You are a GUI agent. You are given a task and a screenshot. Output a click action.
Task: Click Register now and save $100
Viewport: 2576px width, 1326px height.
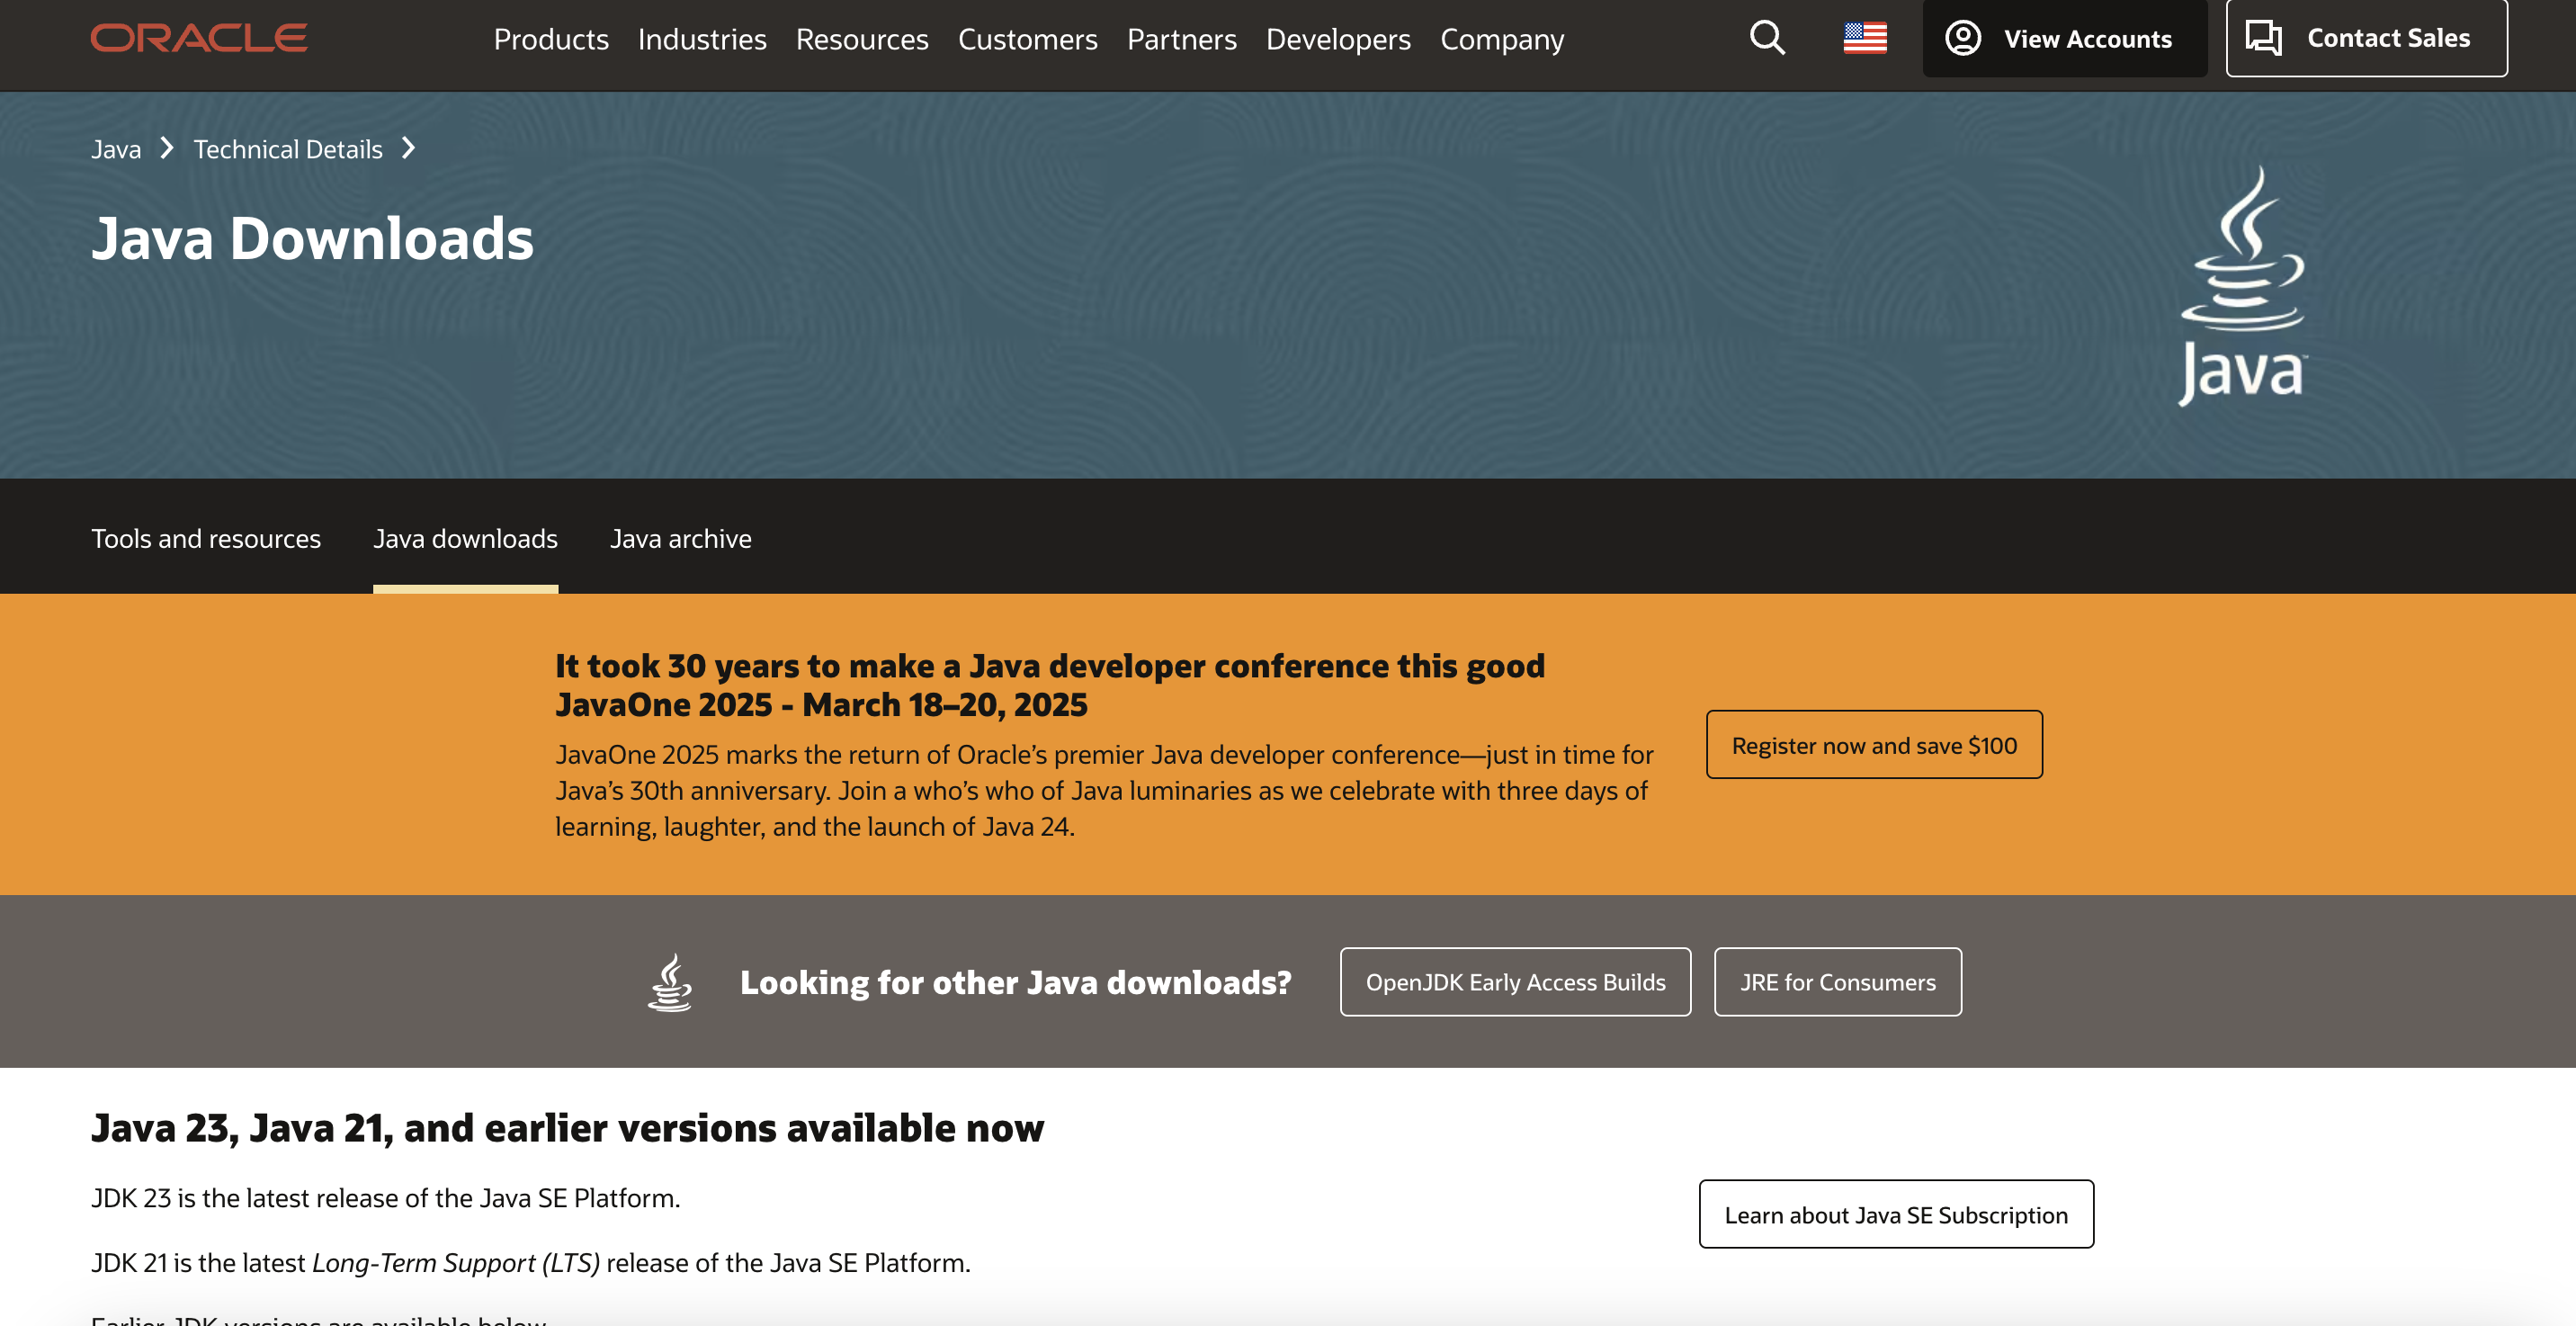(1874, 745)
